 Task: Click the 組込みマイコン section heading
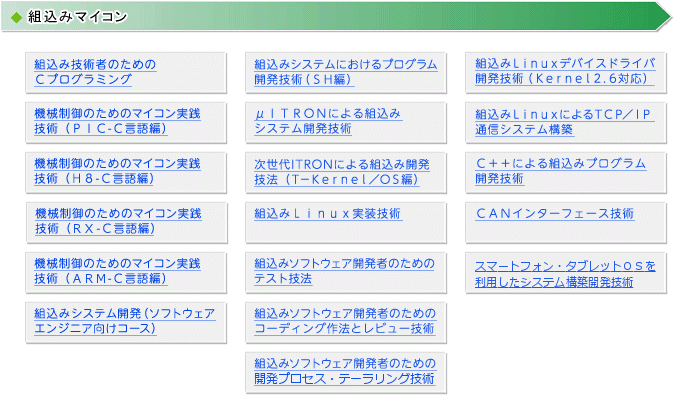point(78,17)
